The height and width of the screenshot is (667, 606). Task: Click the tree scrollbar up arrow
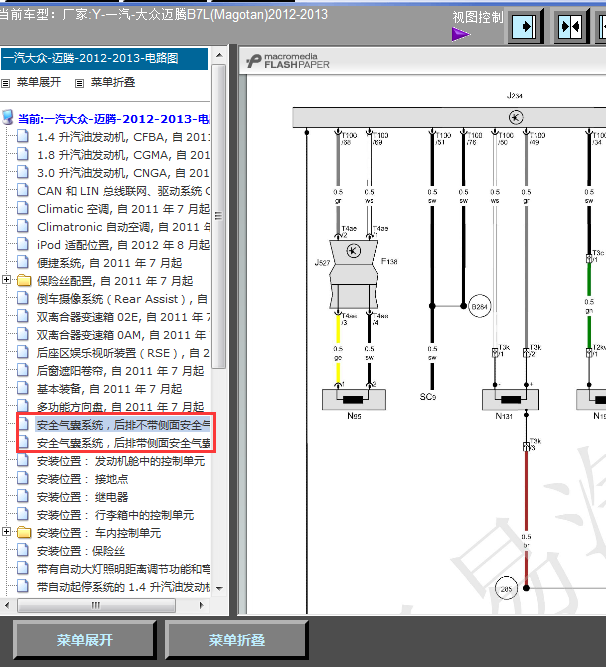[219, 55]
